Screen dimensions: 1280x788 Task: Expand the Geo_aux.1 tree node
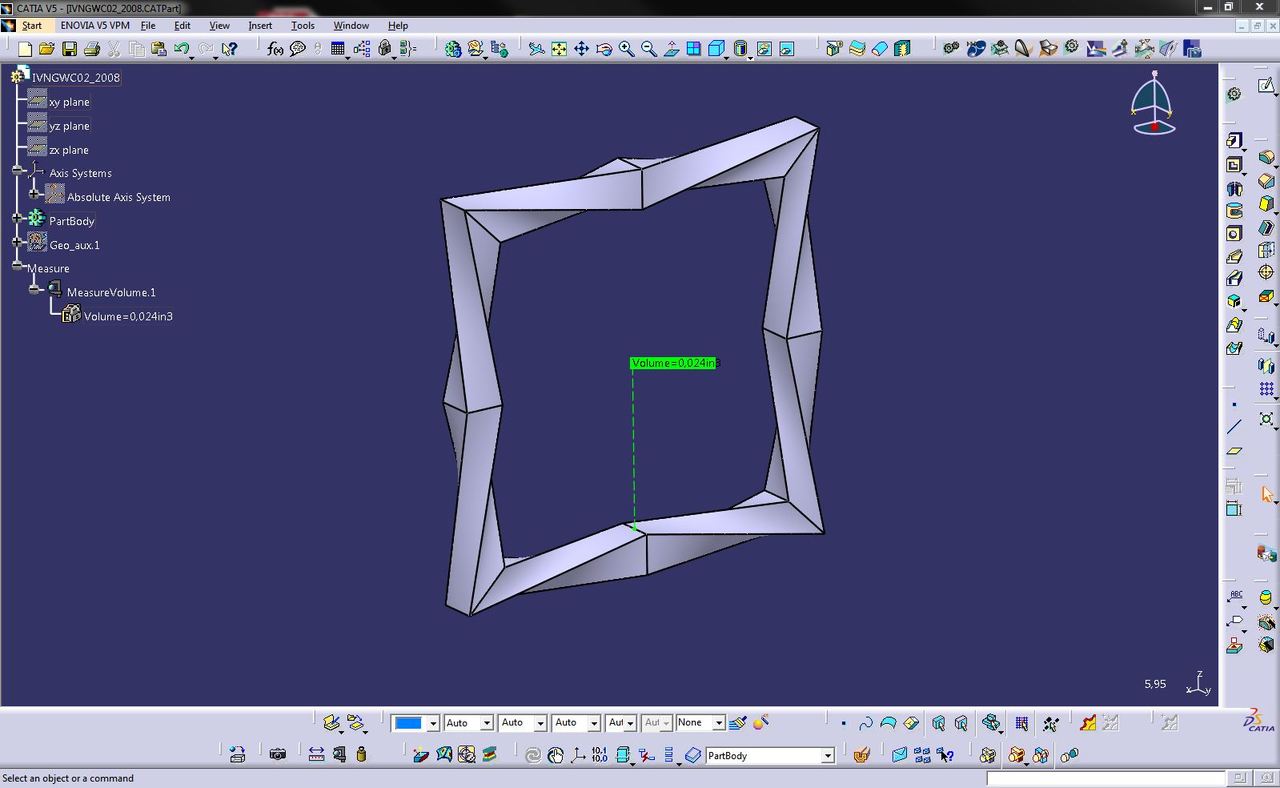(18, 242)
